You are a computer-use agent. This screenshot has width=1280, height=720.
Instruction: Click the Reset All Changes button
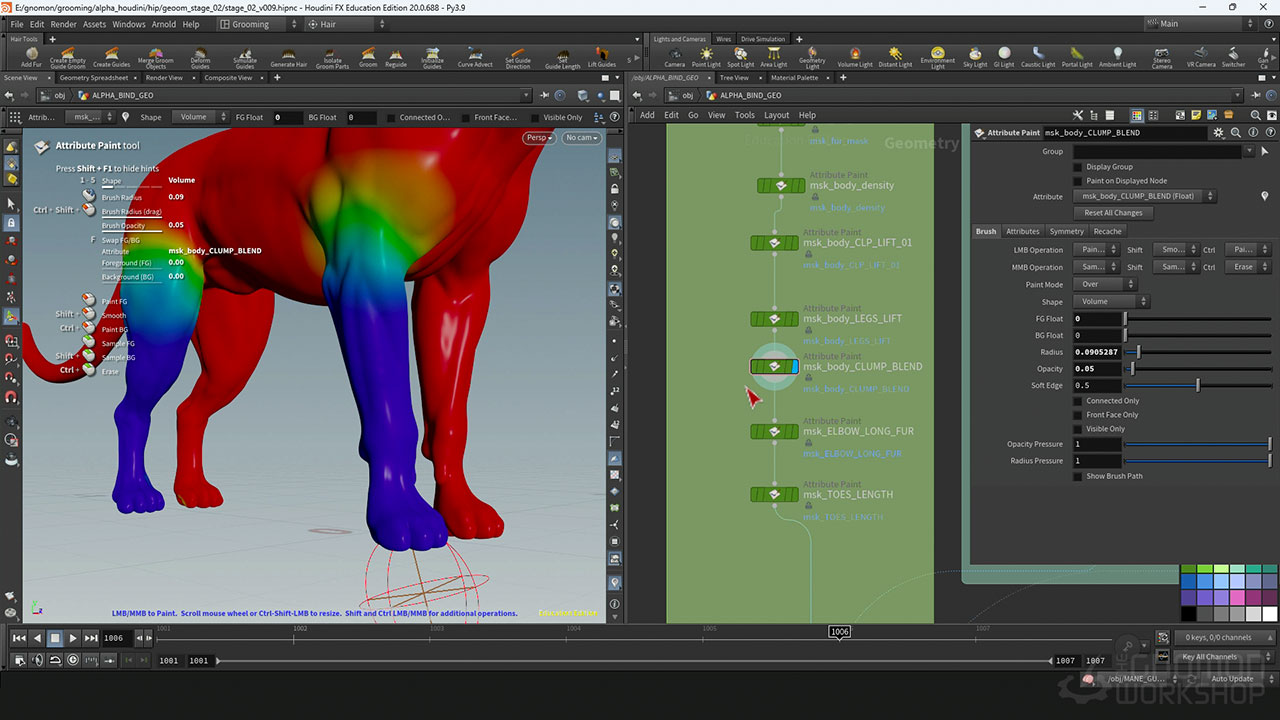pos(1113,213)
